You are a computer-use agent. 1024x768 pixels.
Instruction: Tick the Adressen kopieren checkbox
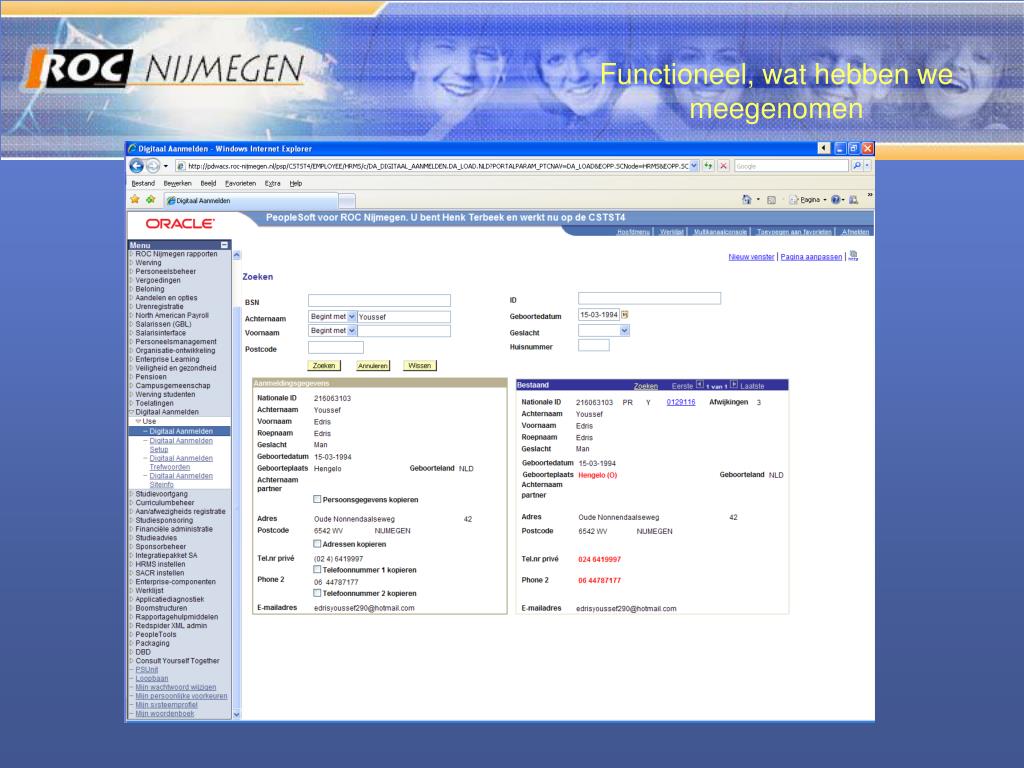pyautogui.click(x=317, y=543)
